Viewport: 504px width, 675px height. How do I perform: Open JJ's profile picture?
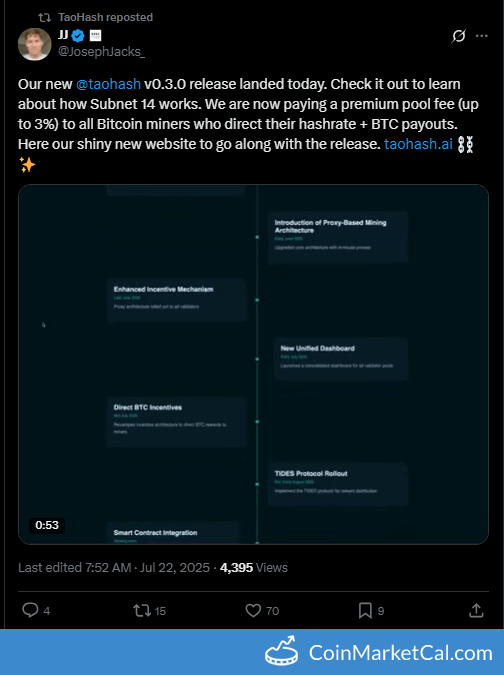click(34, 44)
